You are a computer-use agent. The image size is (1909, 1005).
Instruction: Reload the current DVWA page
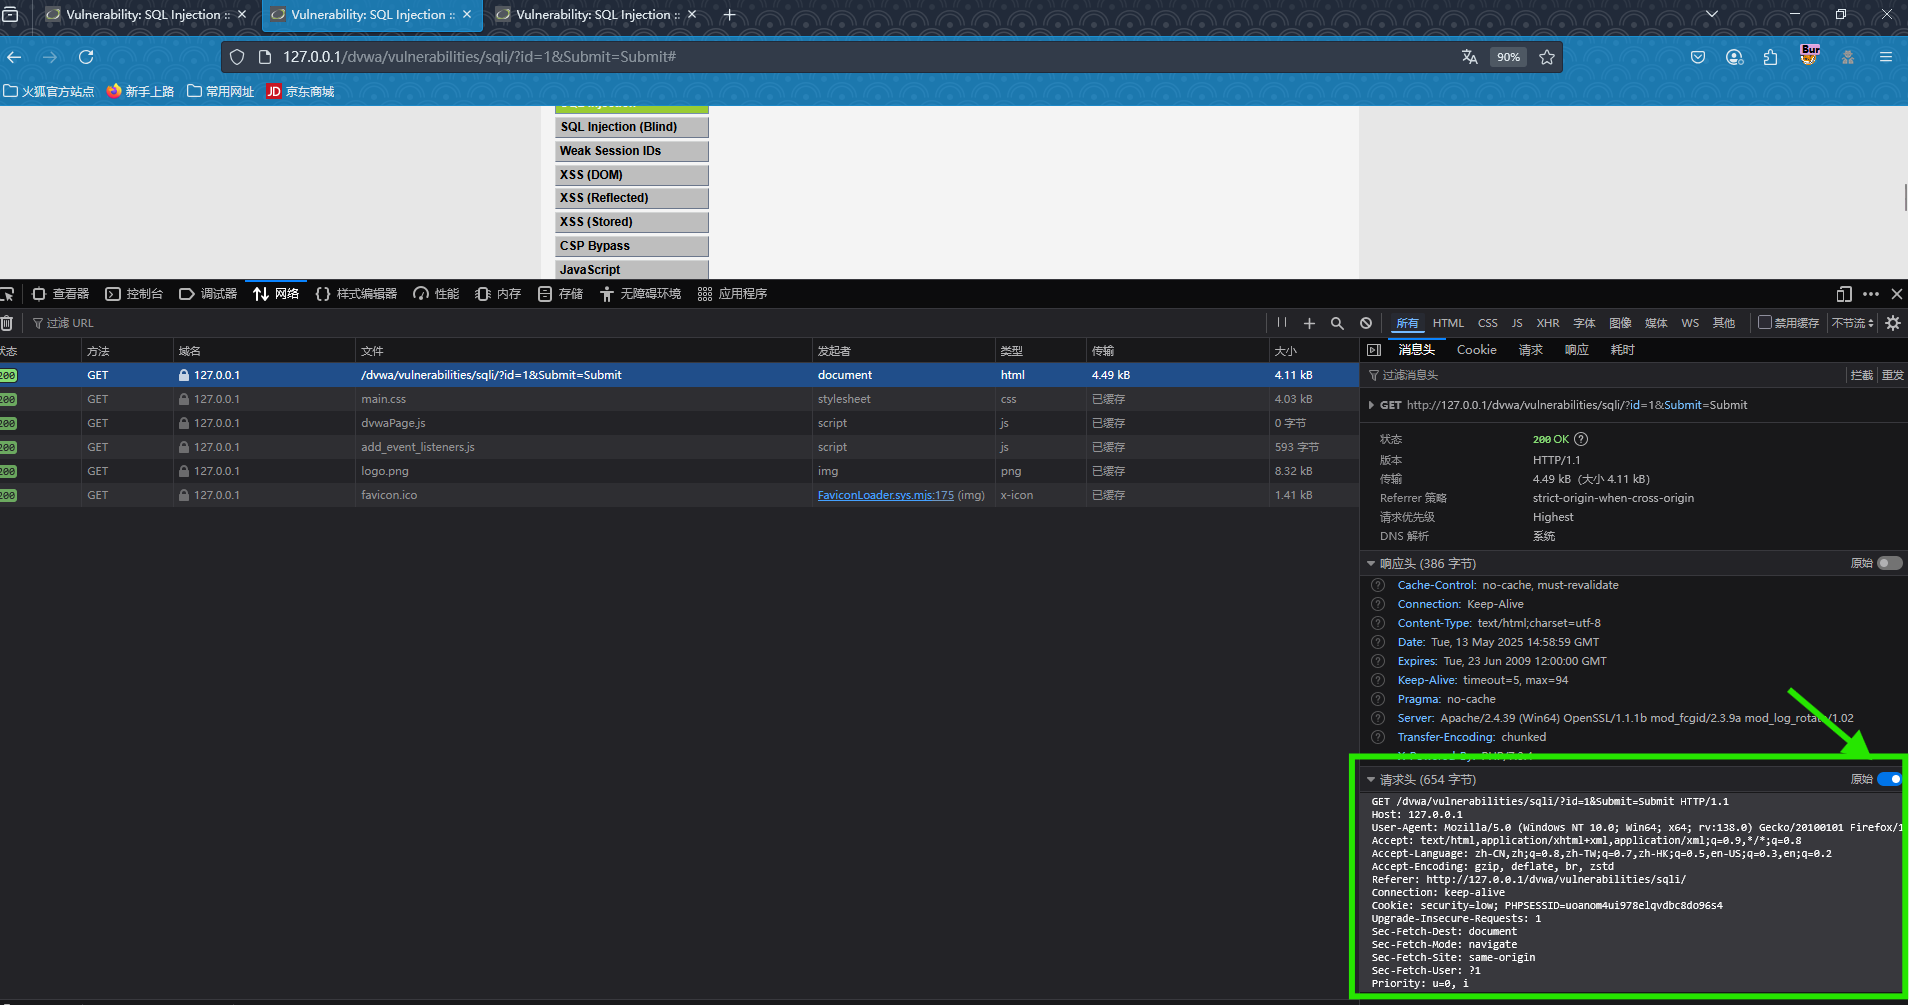pos(86,57)
